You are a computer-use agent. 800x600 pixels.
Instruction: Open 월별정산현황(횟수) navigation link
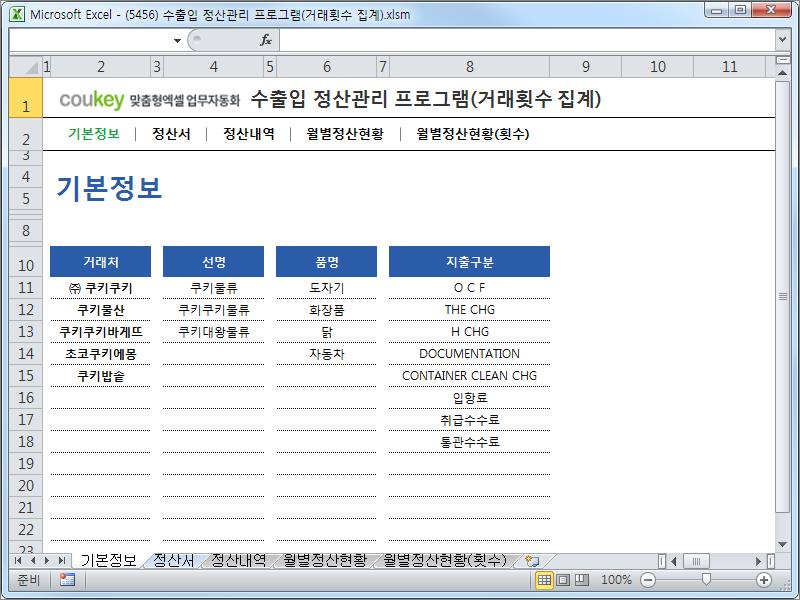click(472, 134)
